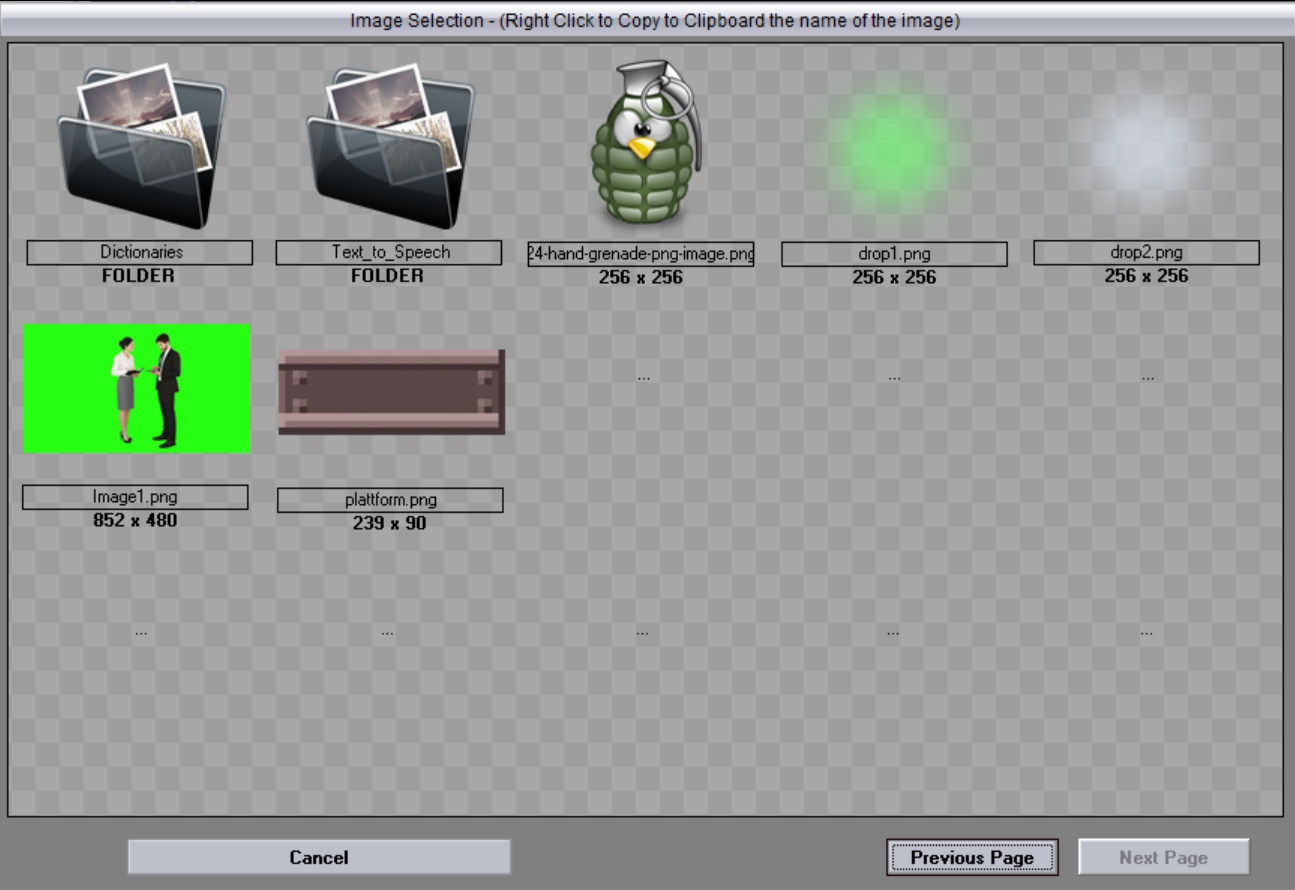Click the drop2.png name field
Screen dimensions: 1295x890
1146,252
